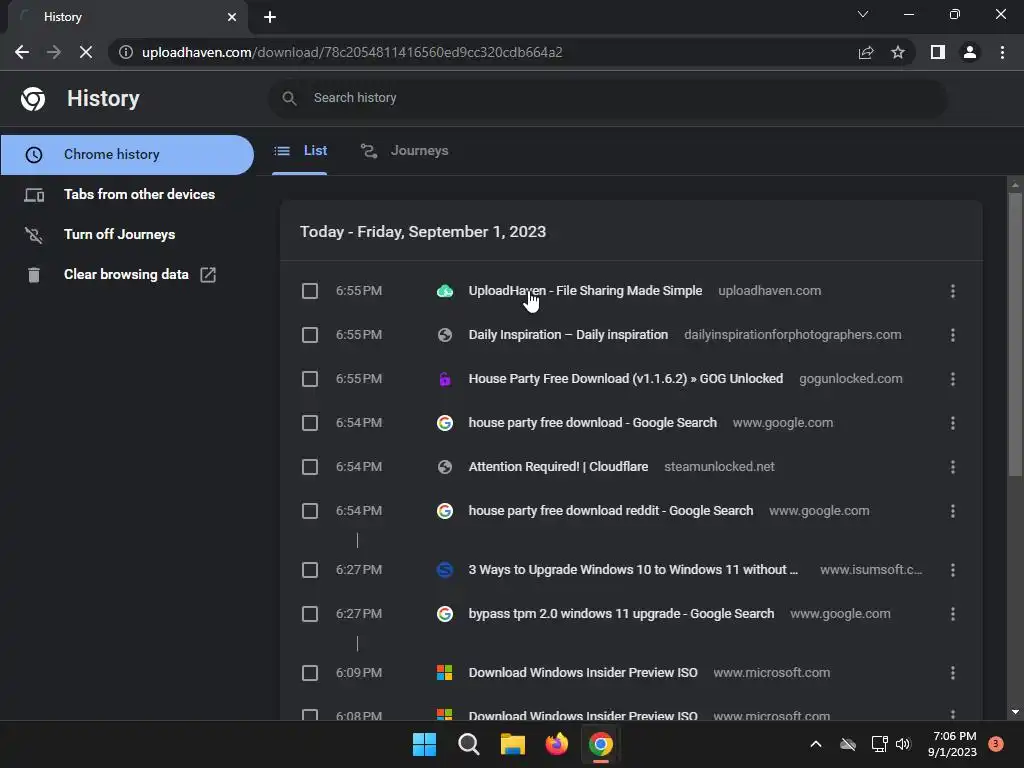Bookmark this tab with the star
This screenshot has width=1024, height=768.
[898, 52]
